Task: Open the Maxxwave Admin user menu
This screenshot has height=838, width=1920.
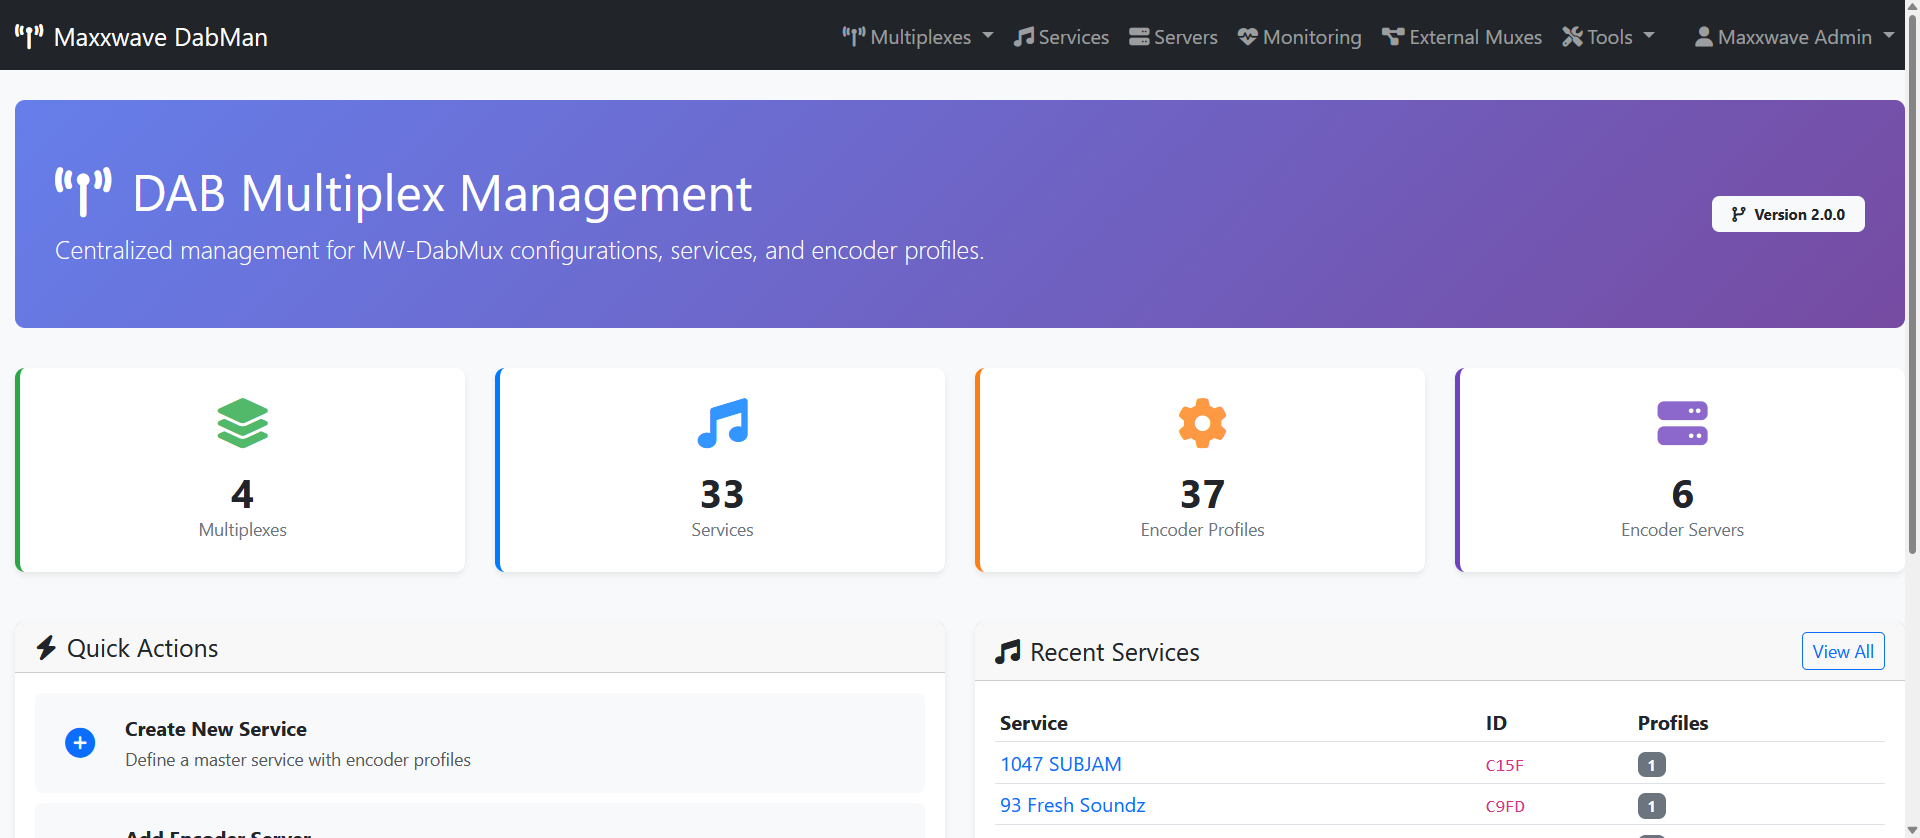Action: pos(1794,37)
